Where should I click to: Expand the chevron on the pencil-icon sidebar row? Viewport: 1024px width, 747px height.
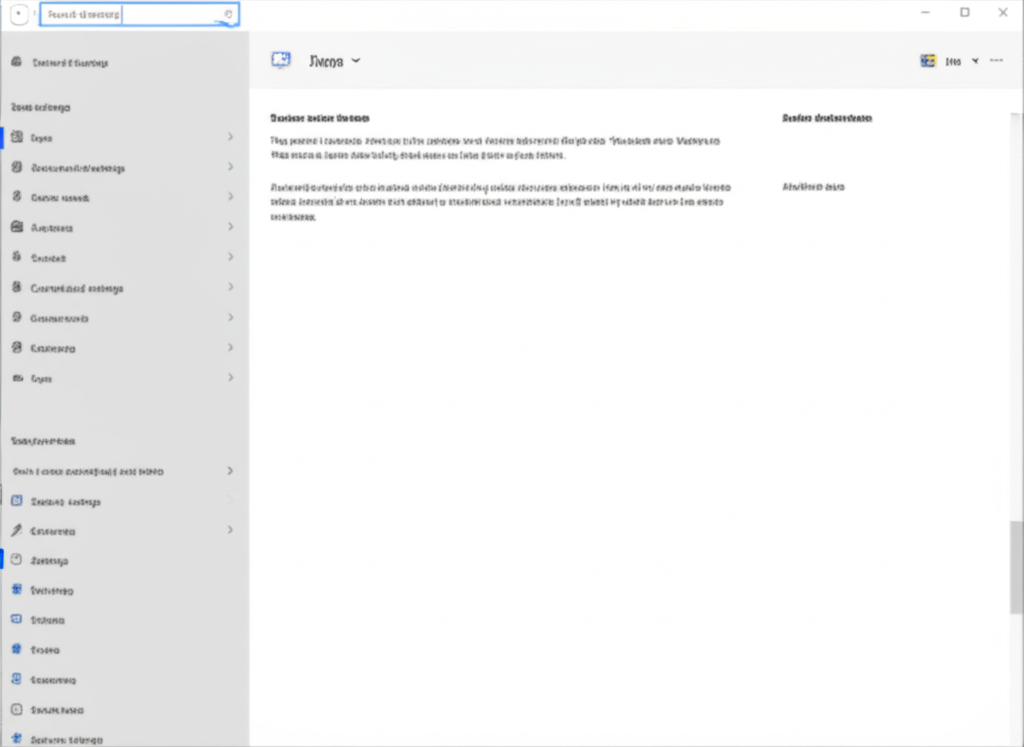point(230,530)
